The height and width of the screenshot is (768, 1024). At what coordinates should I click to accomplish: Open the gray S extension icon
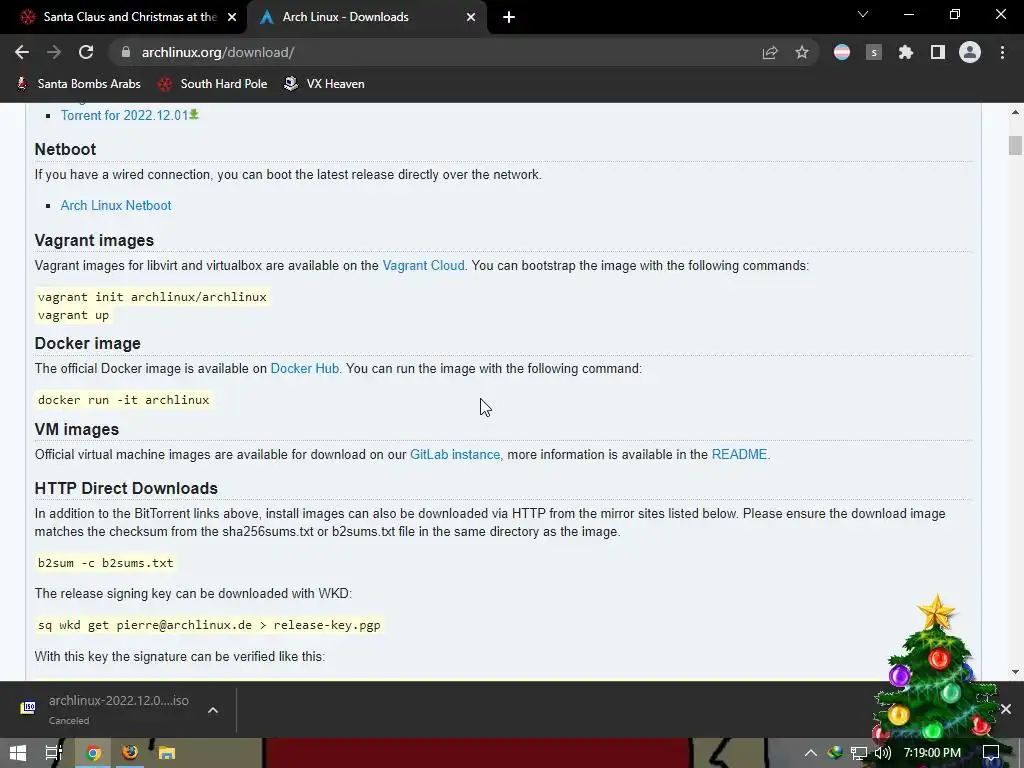point(874,52)
